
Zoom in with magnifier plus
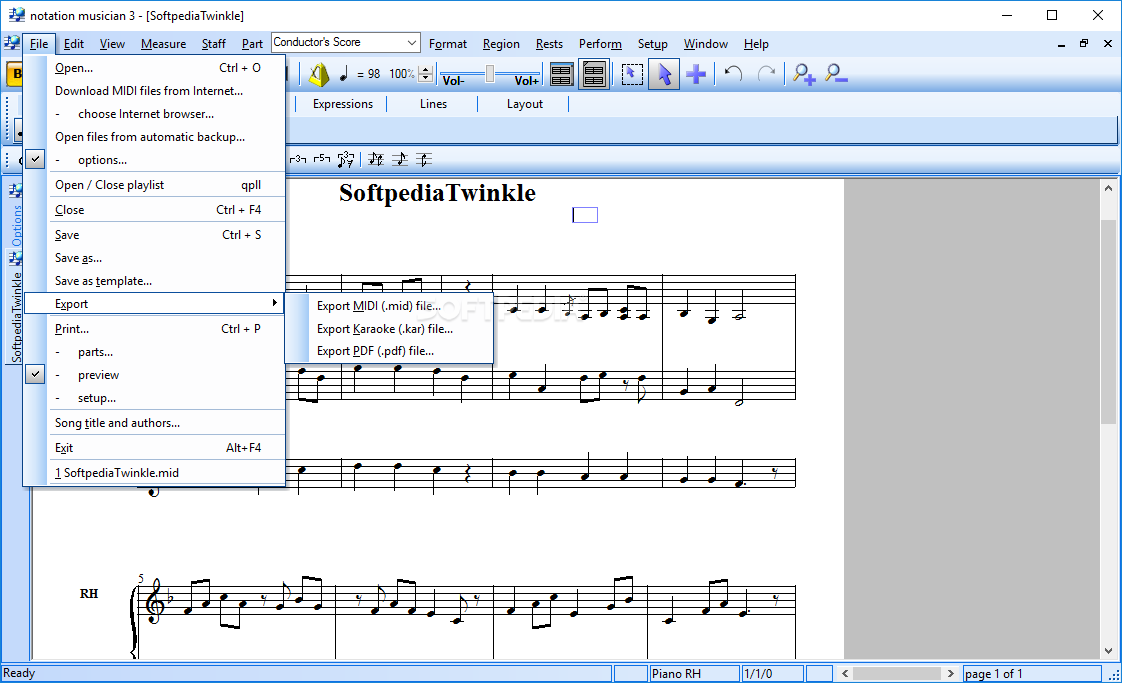804,74
